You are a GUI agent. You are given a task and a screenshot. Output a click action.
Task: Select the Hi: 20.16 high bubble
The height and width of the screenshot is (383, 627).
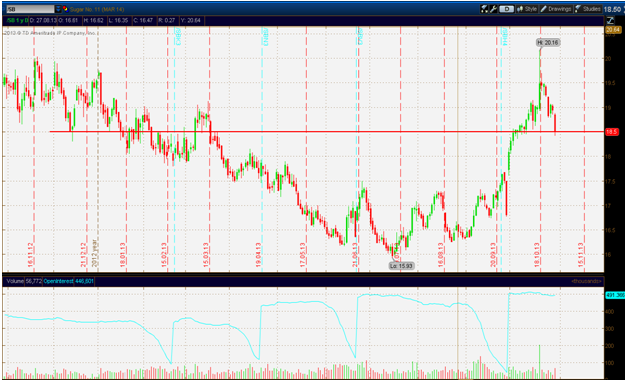coord(547,42)
